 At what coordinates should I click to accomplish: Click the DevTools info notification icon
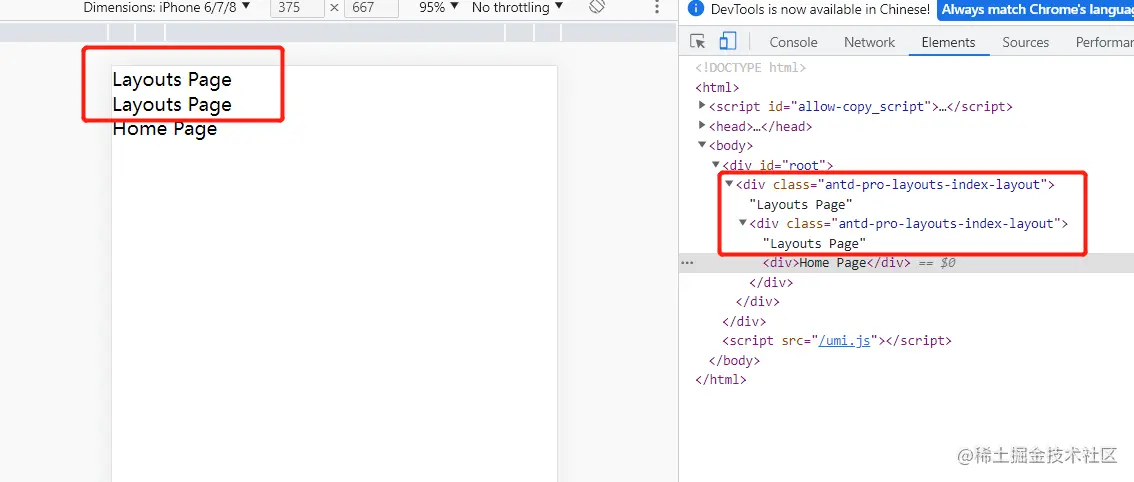pos(695,9)
